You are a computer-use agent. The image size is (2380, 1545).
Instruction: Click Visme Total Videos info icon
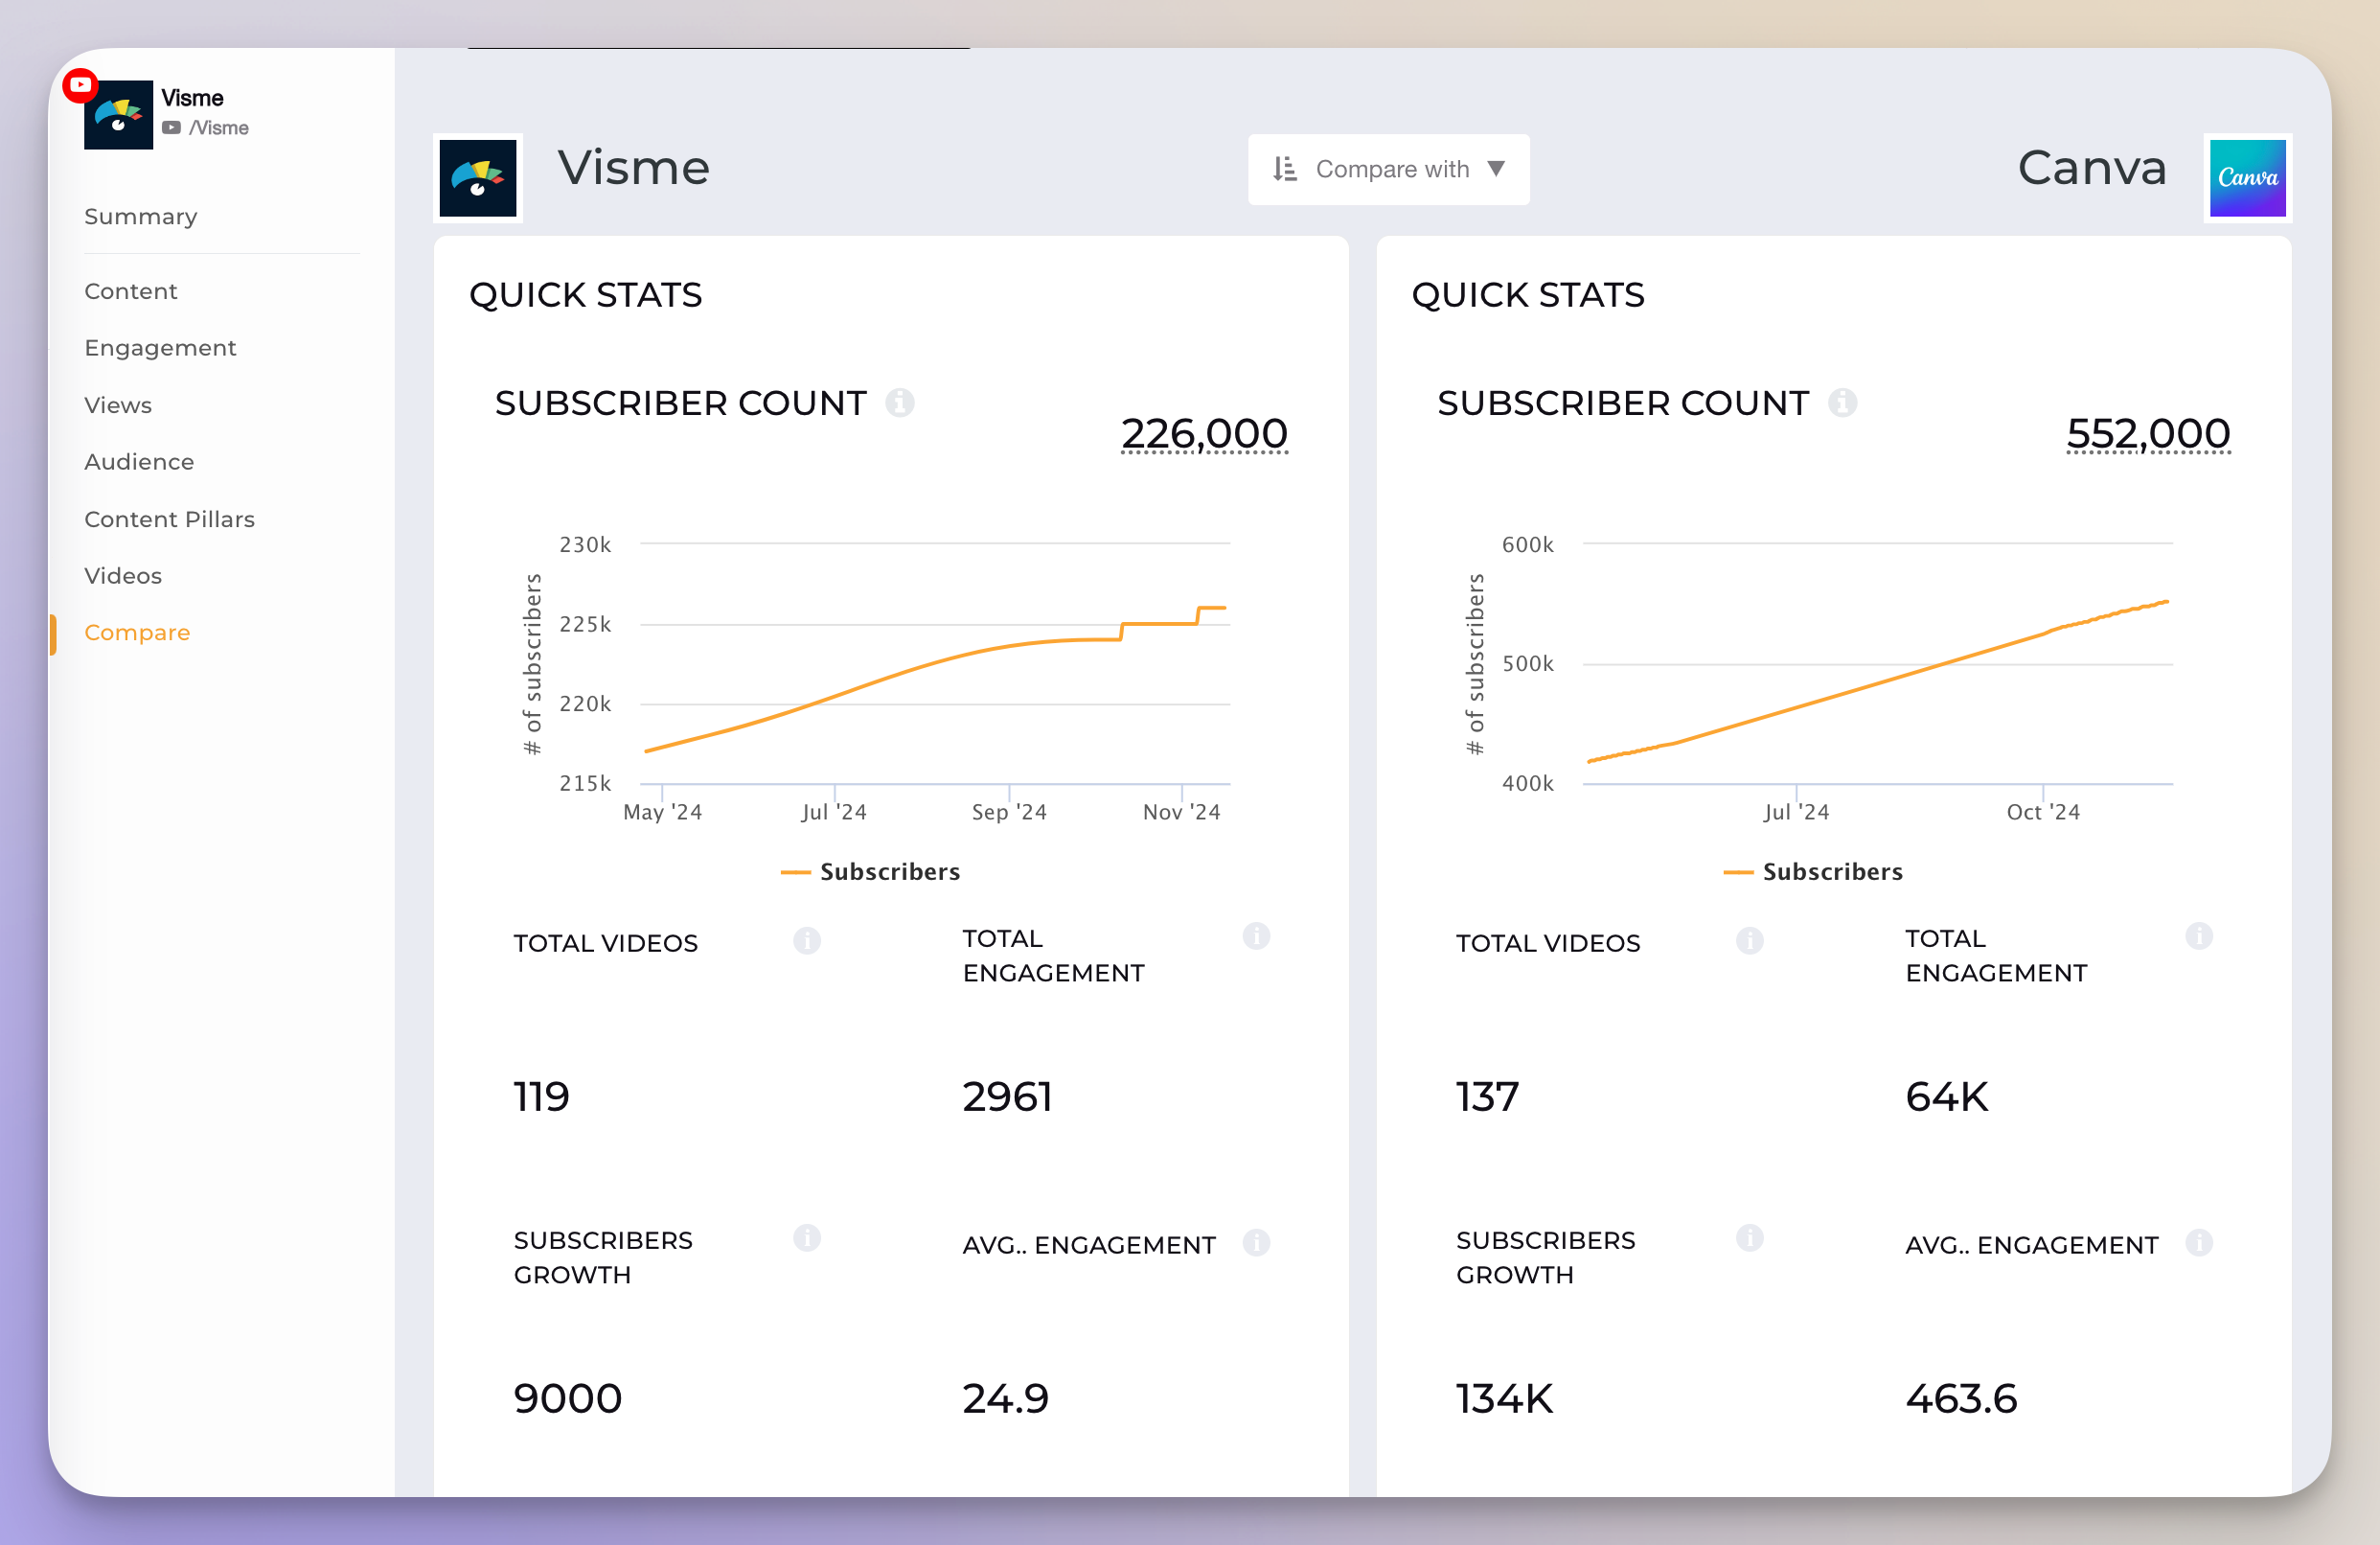[806, 940]
